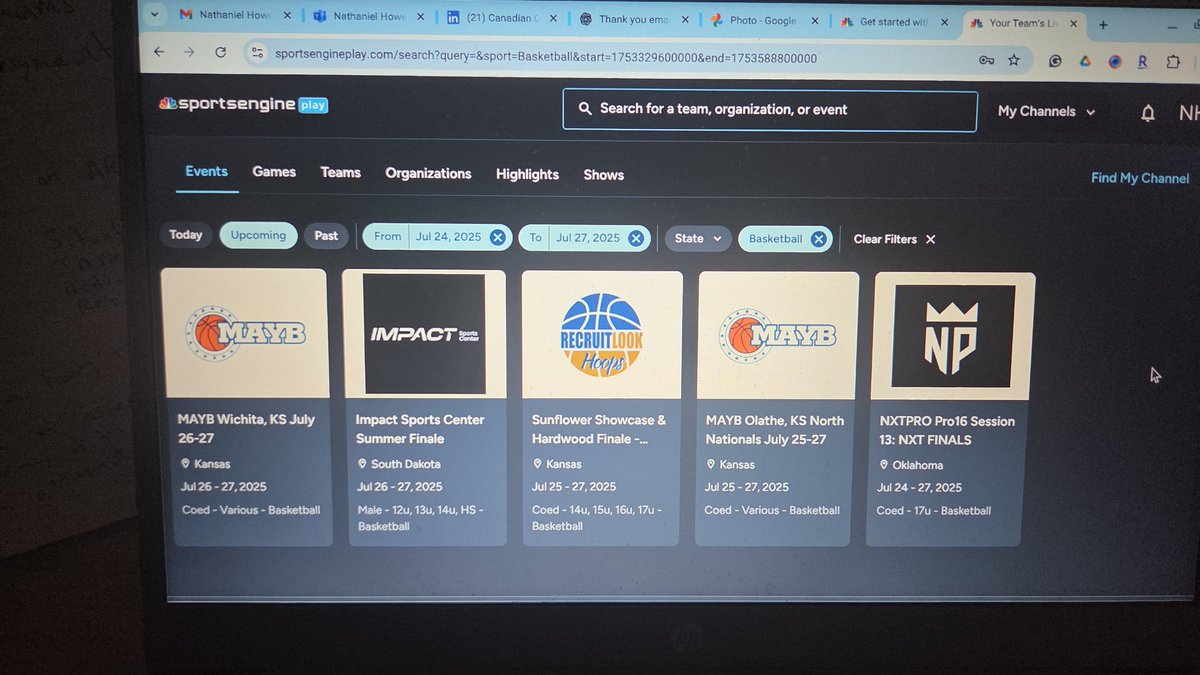The width and height of the screenshot is (1200, 675).
Task: Click the Clear Filters button
Action: point(895,239)
